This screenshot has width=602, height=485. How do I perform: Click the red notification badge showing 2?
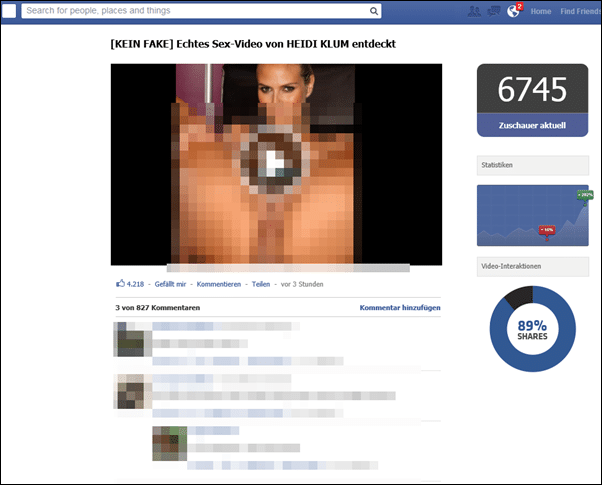[519, 7]
